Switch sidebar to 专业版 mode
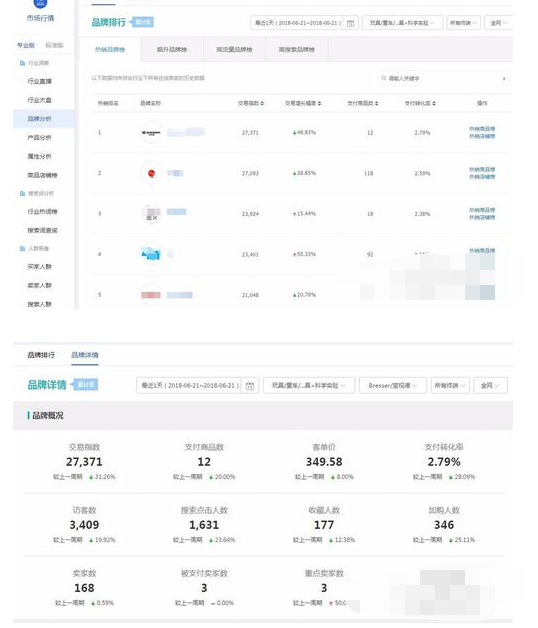The width and height of the screenshot is (538, 628). pos(26,45)
